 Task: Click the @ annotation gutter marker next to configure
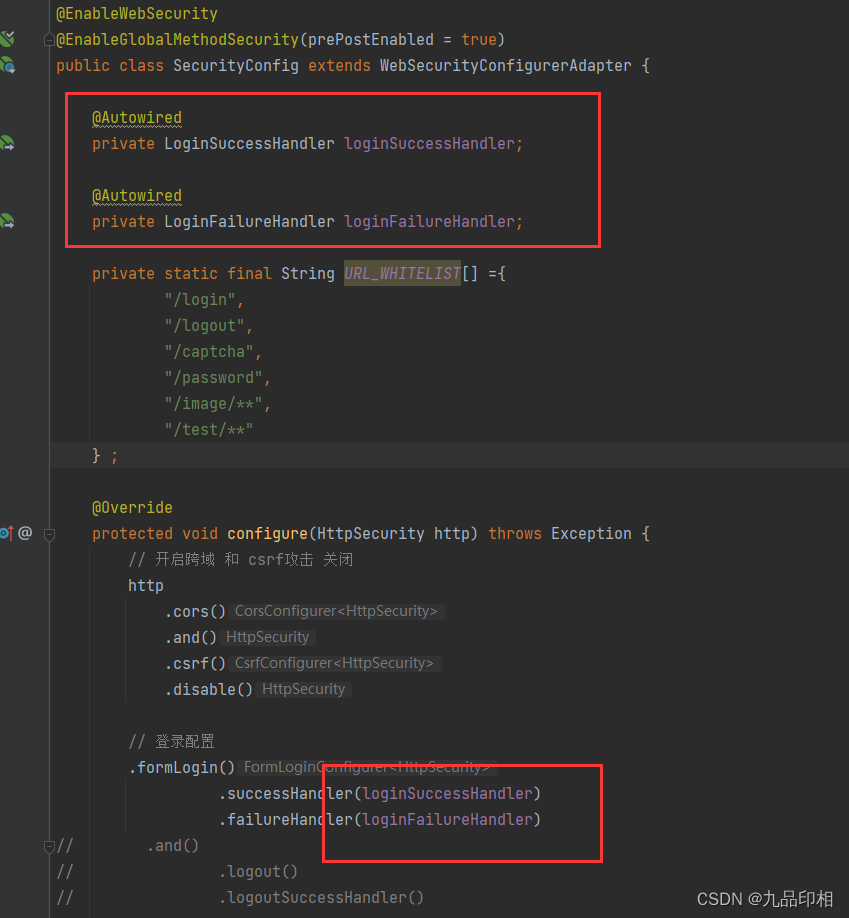pos(25,533)
